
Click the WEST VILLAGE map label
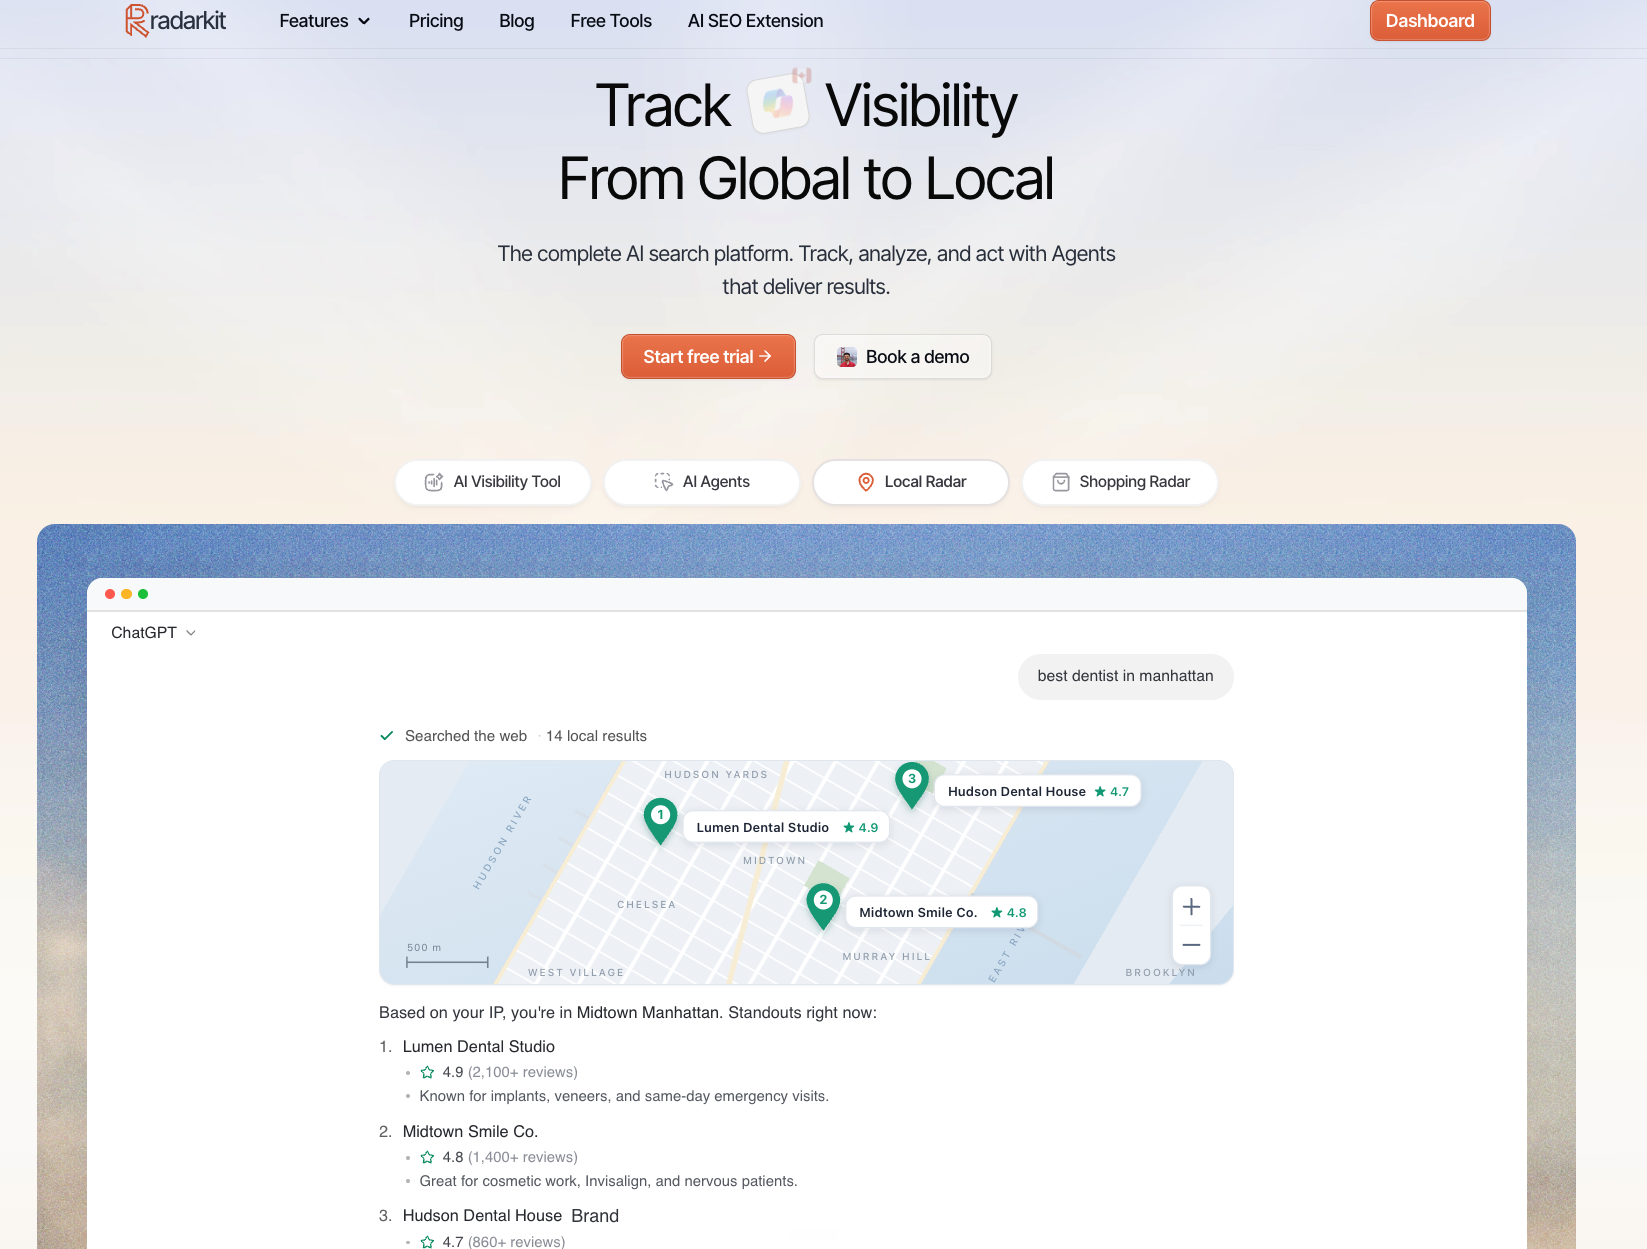point(576,973)
